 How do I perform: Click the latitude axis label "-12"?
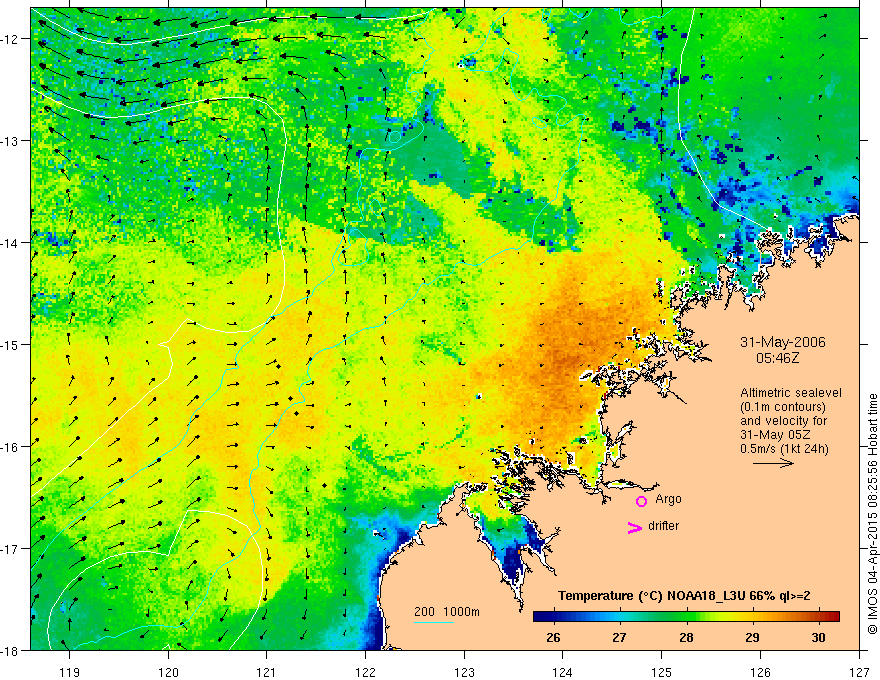coord(11,39)
